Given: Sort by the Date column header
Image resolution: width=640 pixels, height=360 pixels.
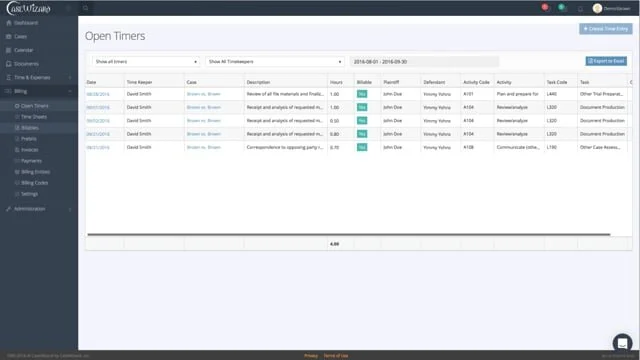Looking at the screenshot, I should [x=91, y=82].
